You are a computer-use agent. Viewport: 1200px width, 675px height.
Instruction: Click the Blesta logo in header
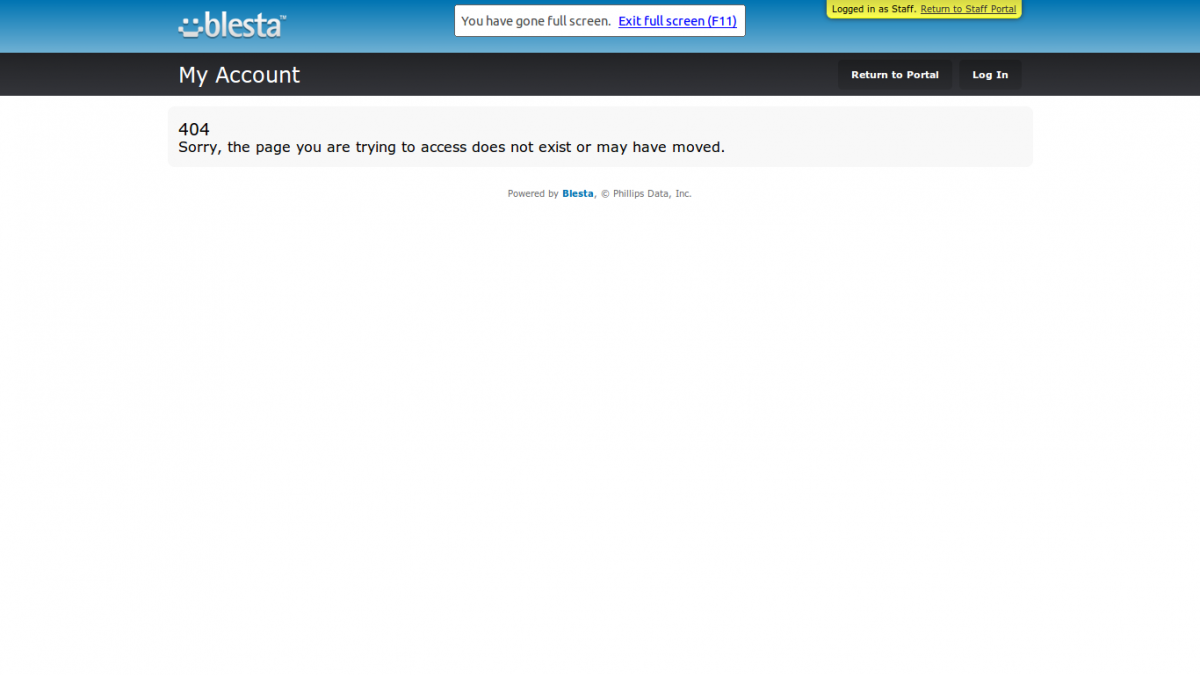tap(232, 25)
